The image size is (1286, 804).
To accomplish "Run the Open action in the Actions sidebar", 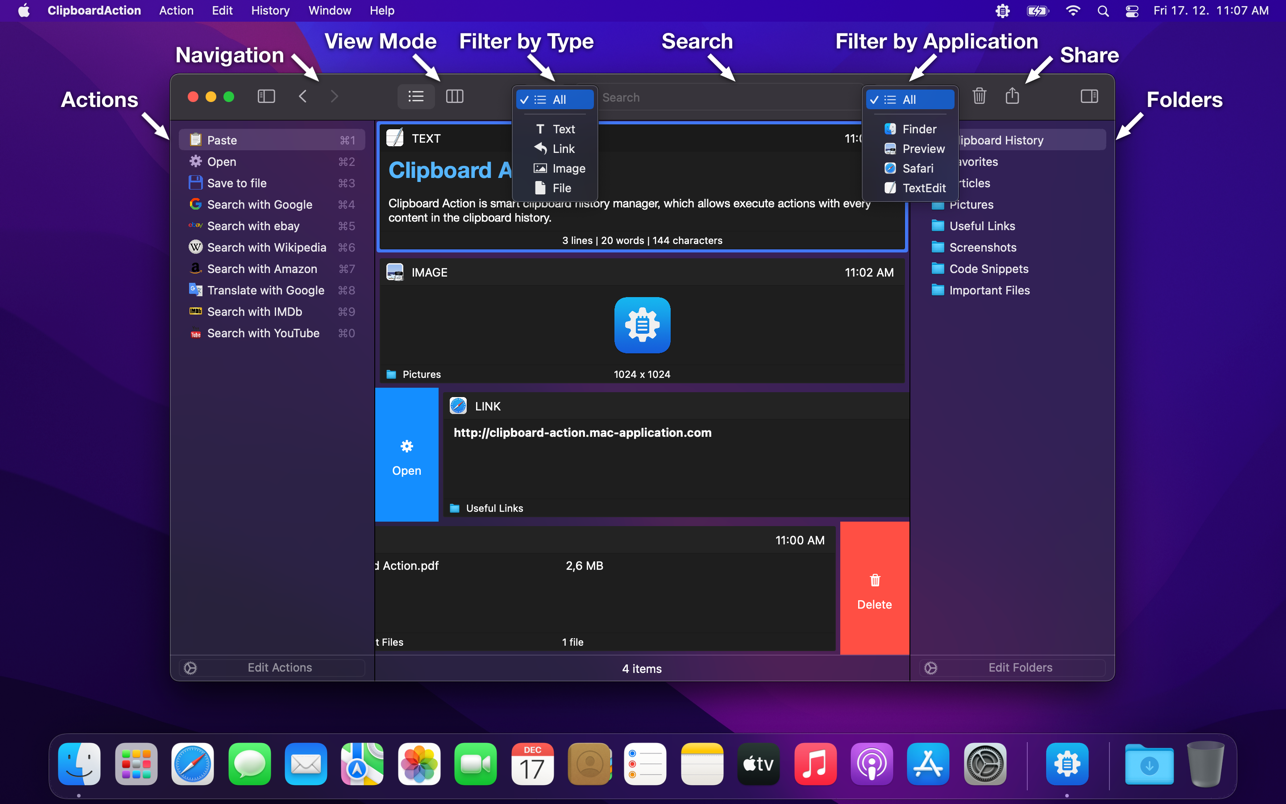I will (271, 162).
